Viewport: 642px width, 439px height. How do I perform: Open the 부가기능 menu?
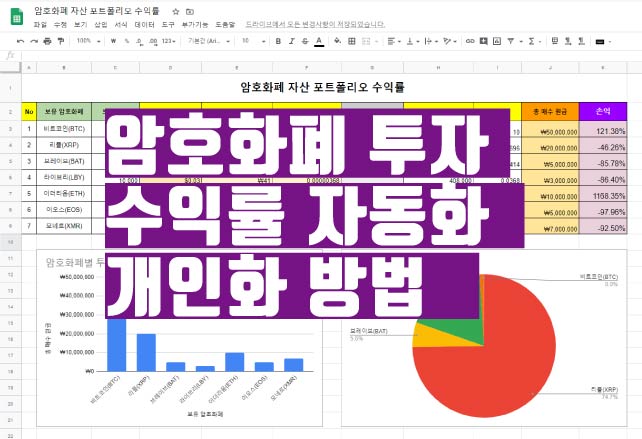(195, 25)
